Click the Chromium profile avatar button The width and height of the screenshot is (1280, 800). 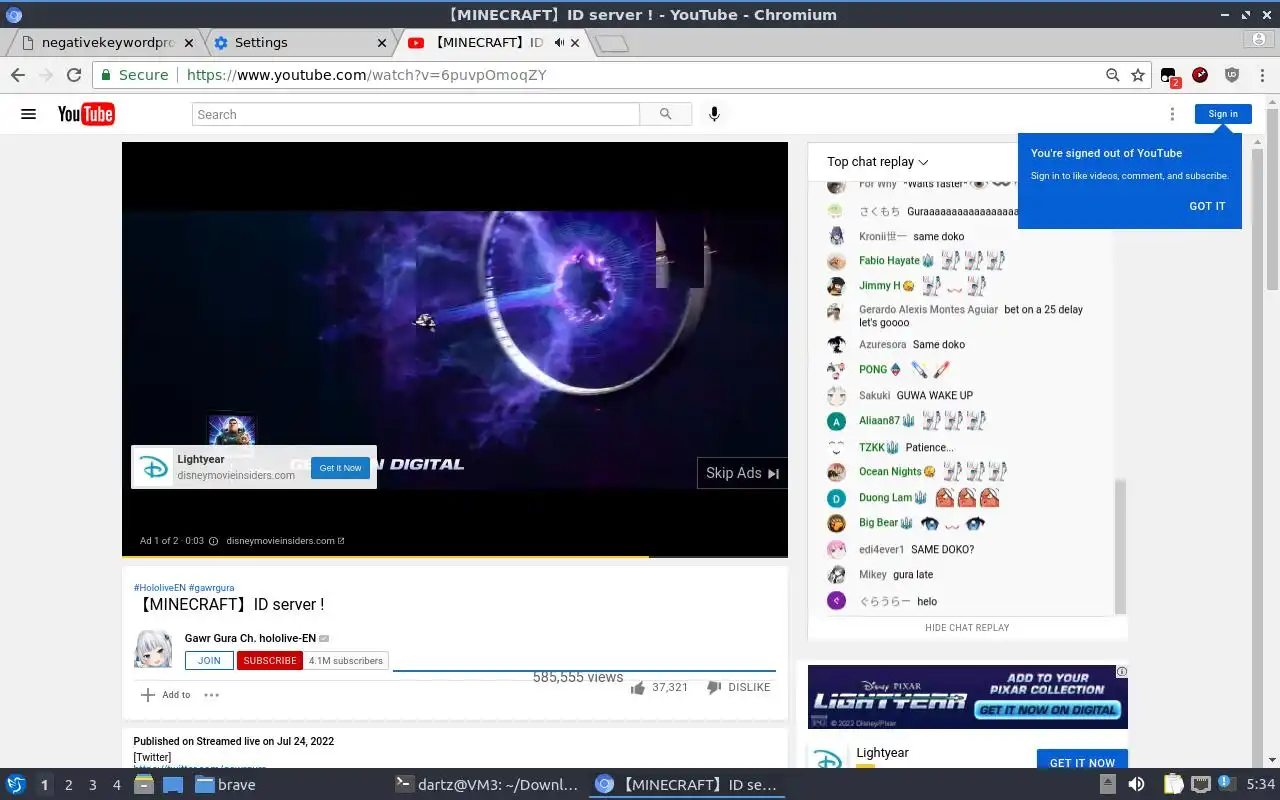1259,40
